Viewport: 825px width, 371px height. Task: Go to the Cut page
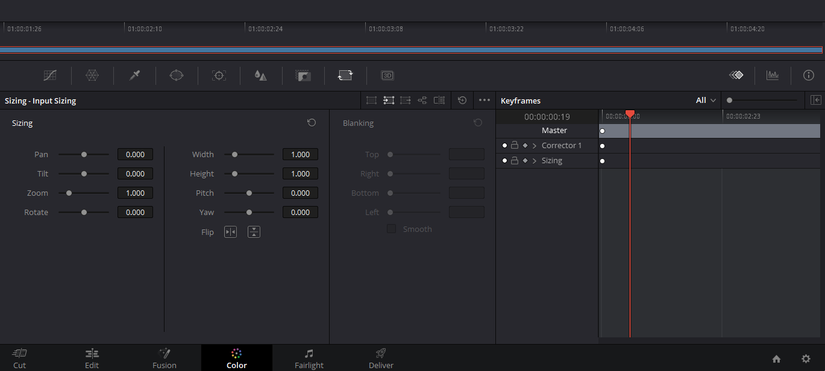(x=19, y=358)
